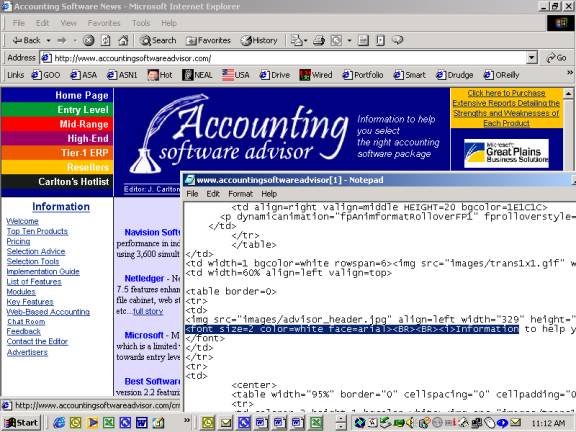Image resolution: width=576 pixels, height=432 pixels.
Task: Follow the Contact the Editor link
Action: (37, 342)
